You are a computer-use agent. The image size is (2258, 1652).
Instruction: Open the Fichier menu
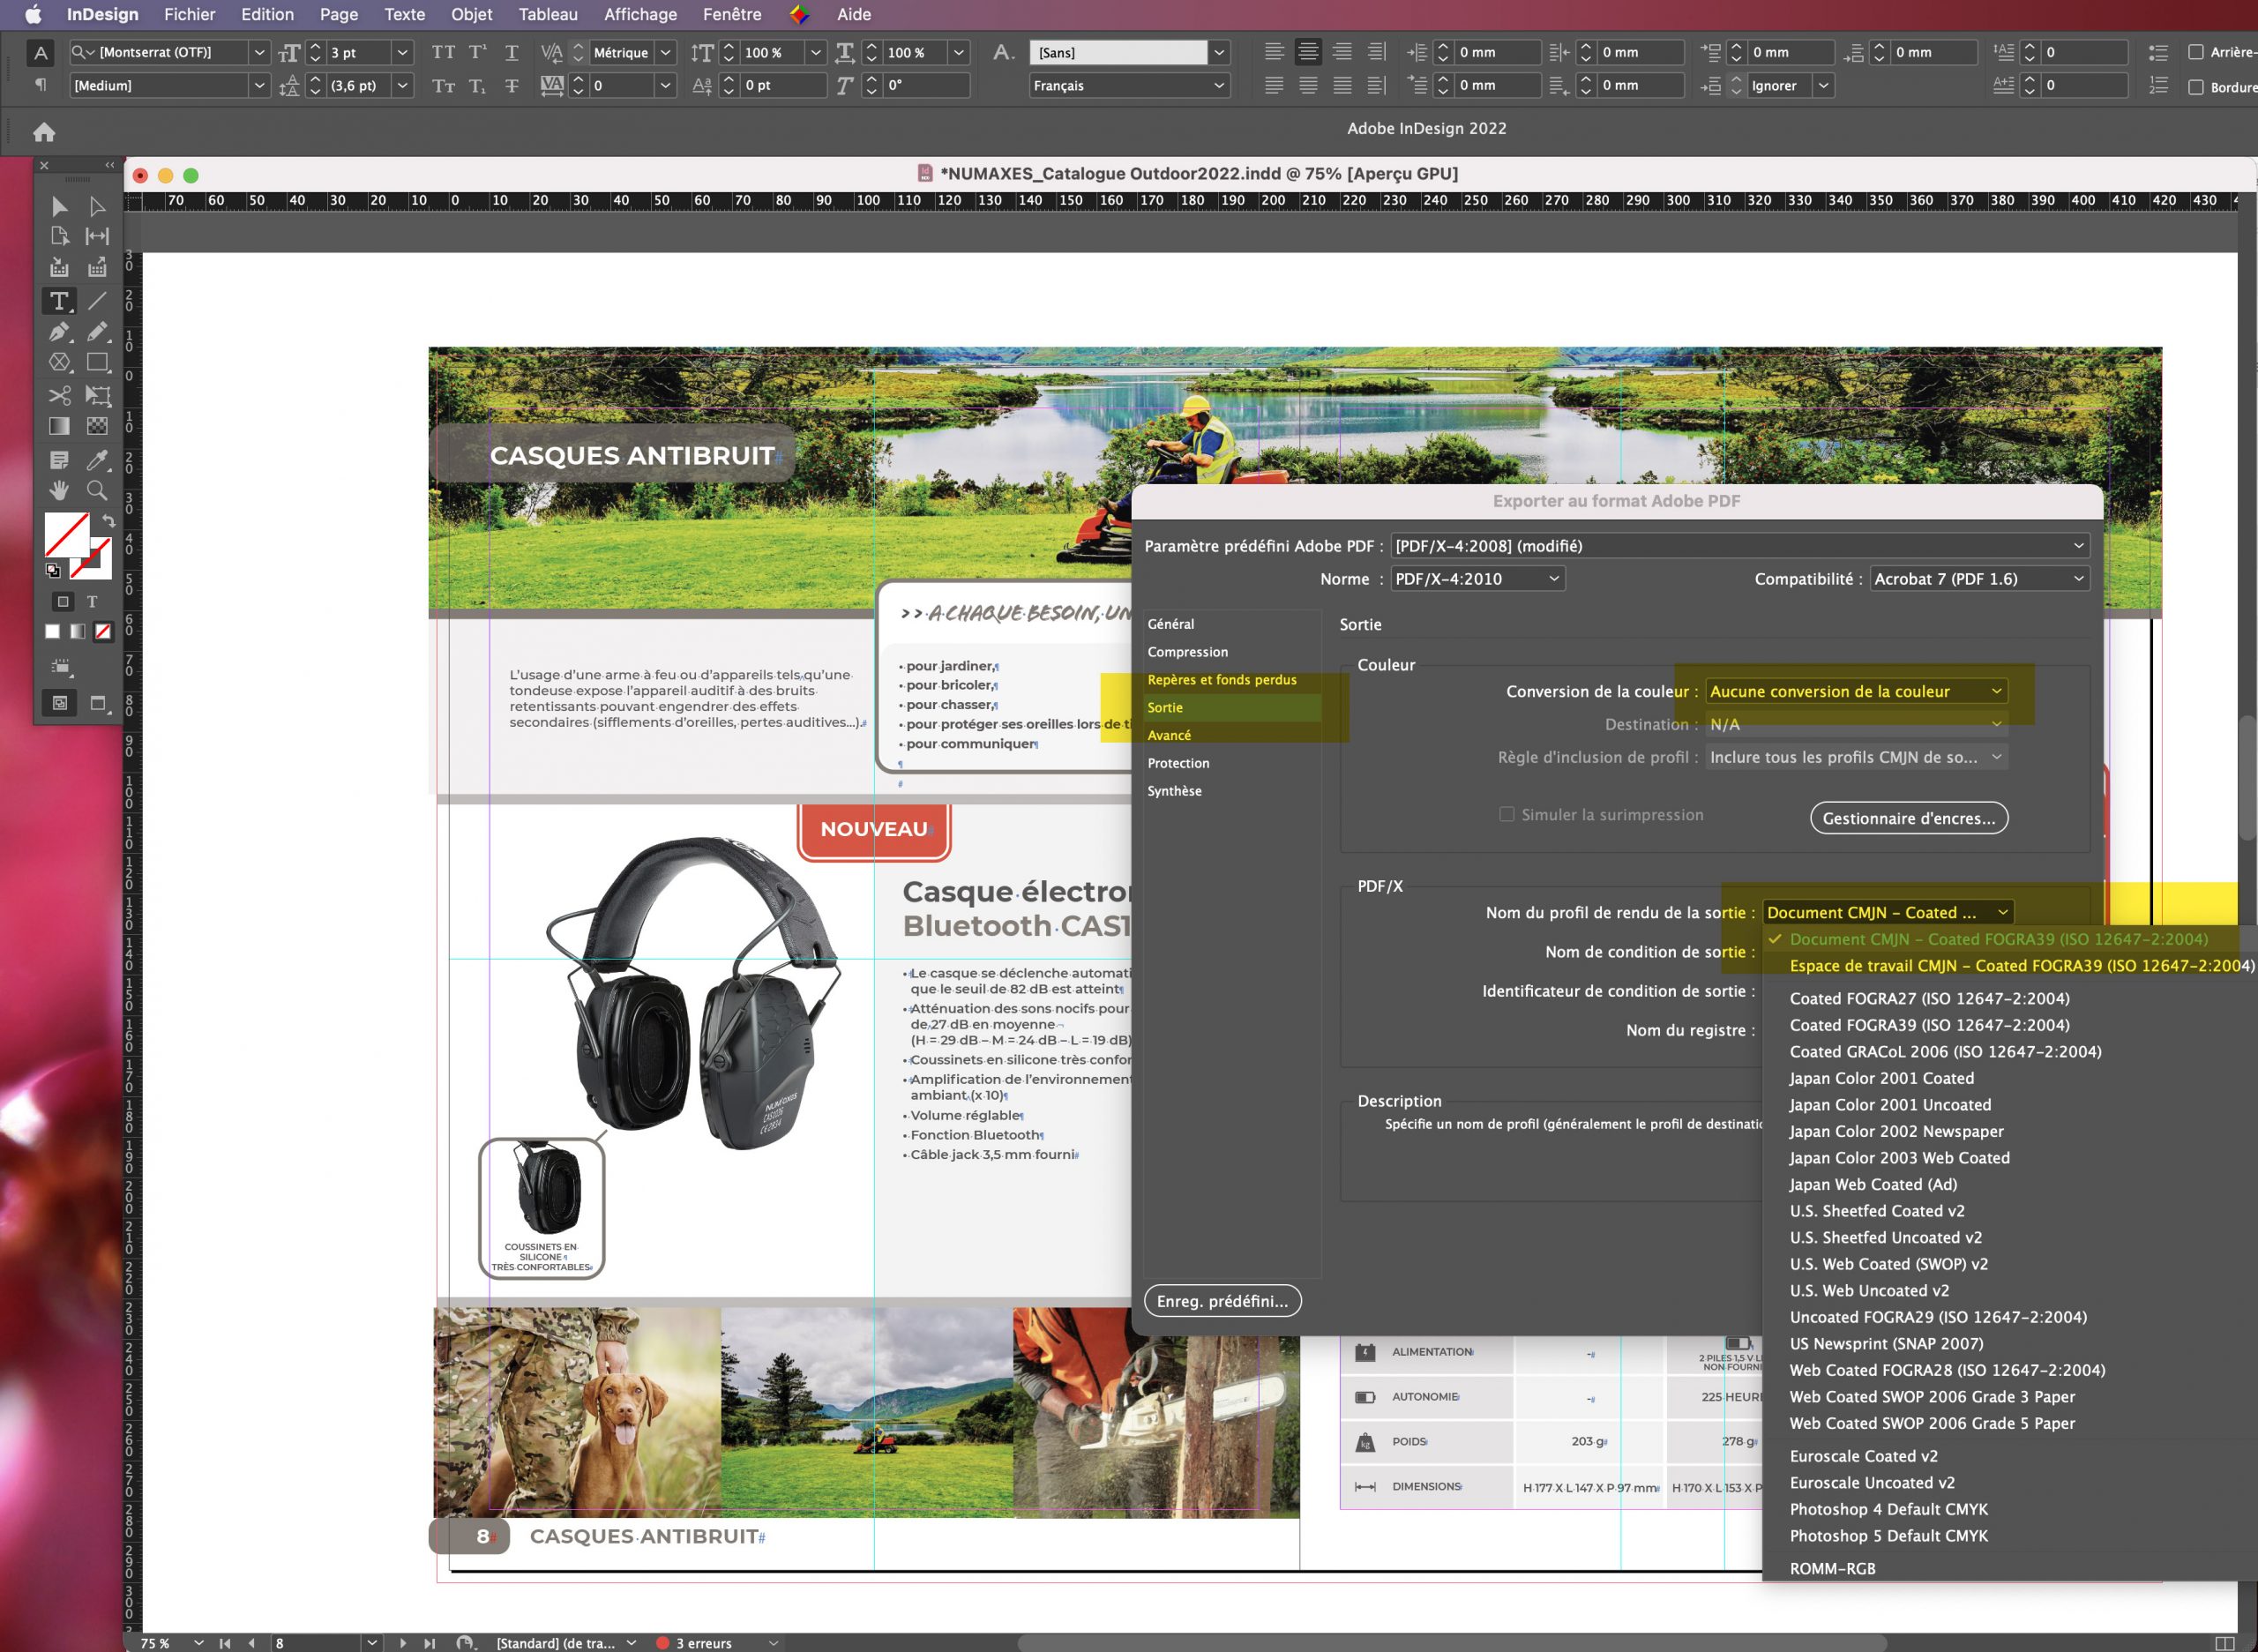(x=190, y=14)
